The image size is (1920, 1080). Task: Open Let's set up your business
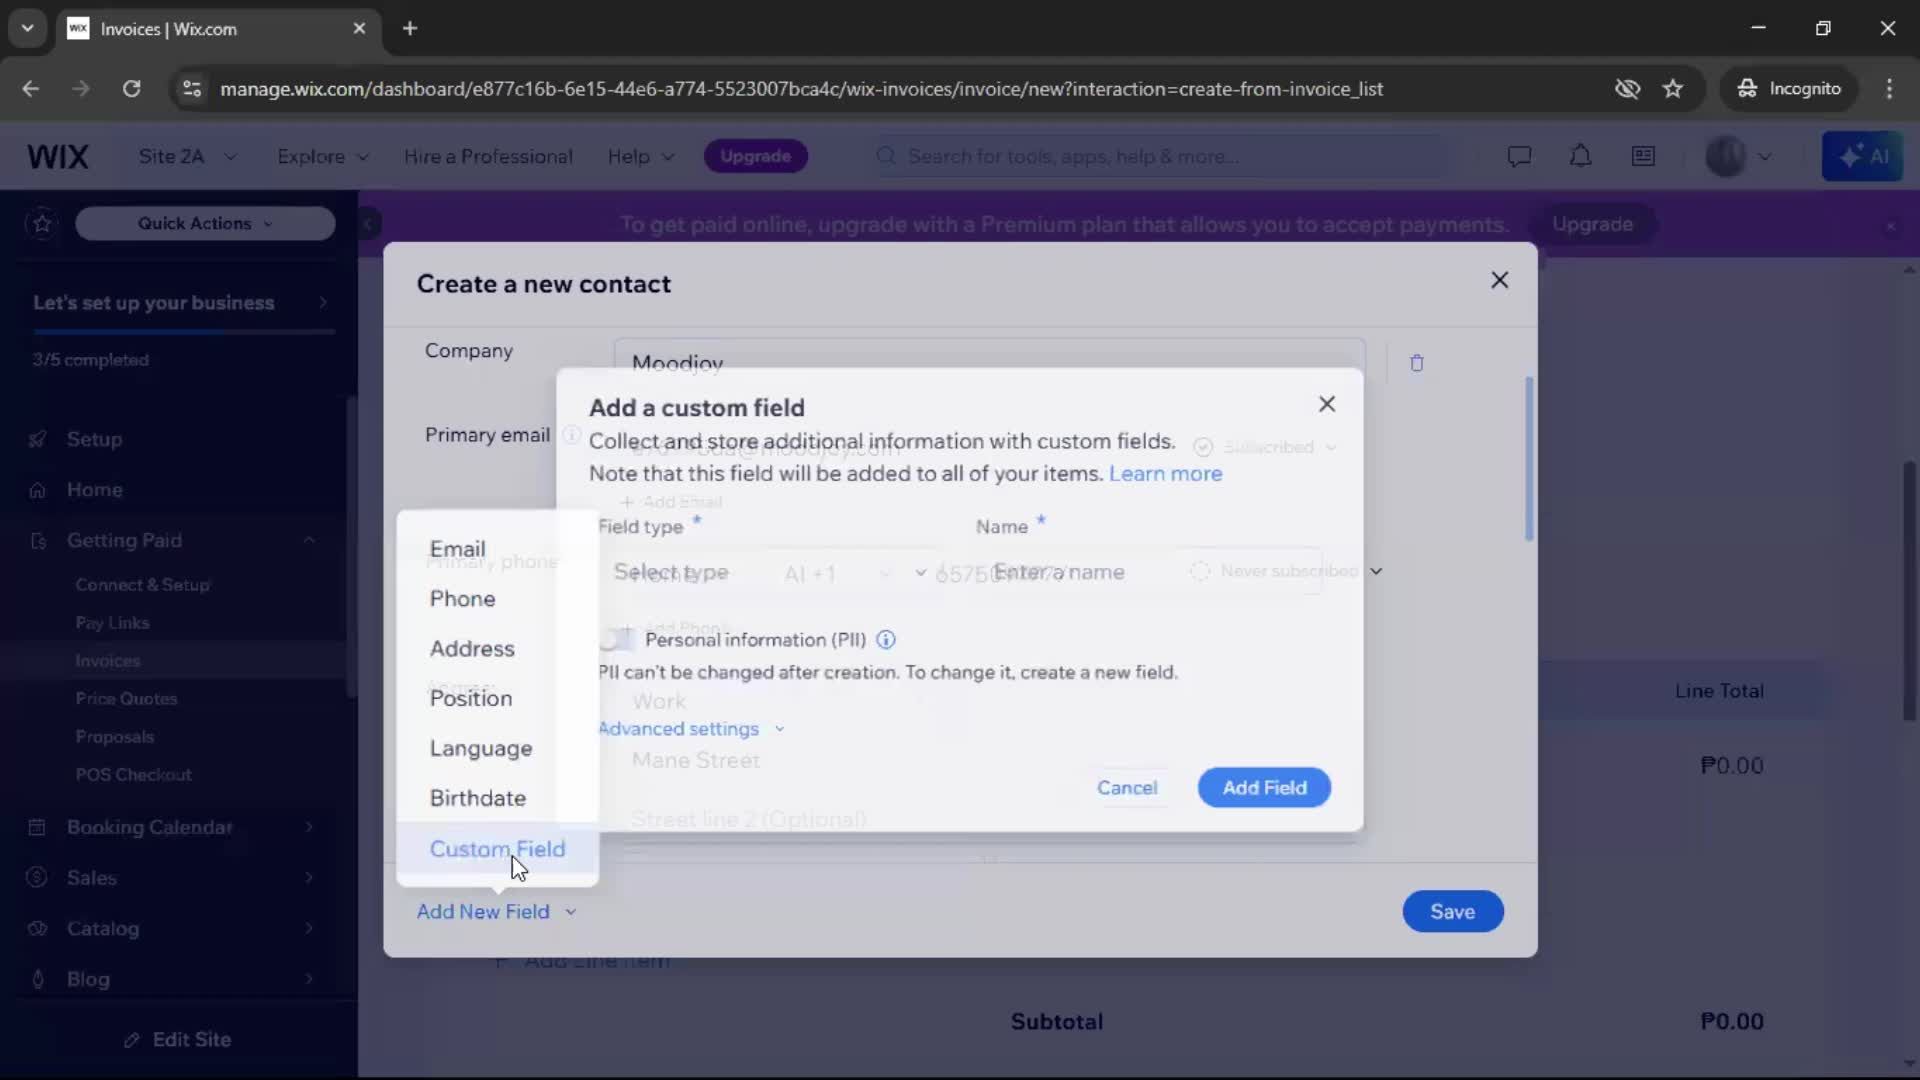(180, 303)
